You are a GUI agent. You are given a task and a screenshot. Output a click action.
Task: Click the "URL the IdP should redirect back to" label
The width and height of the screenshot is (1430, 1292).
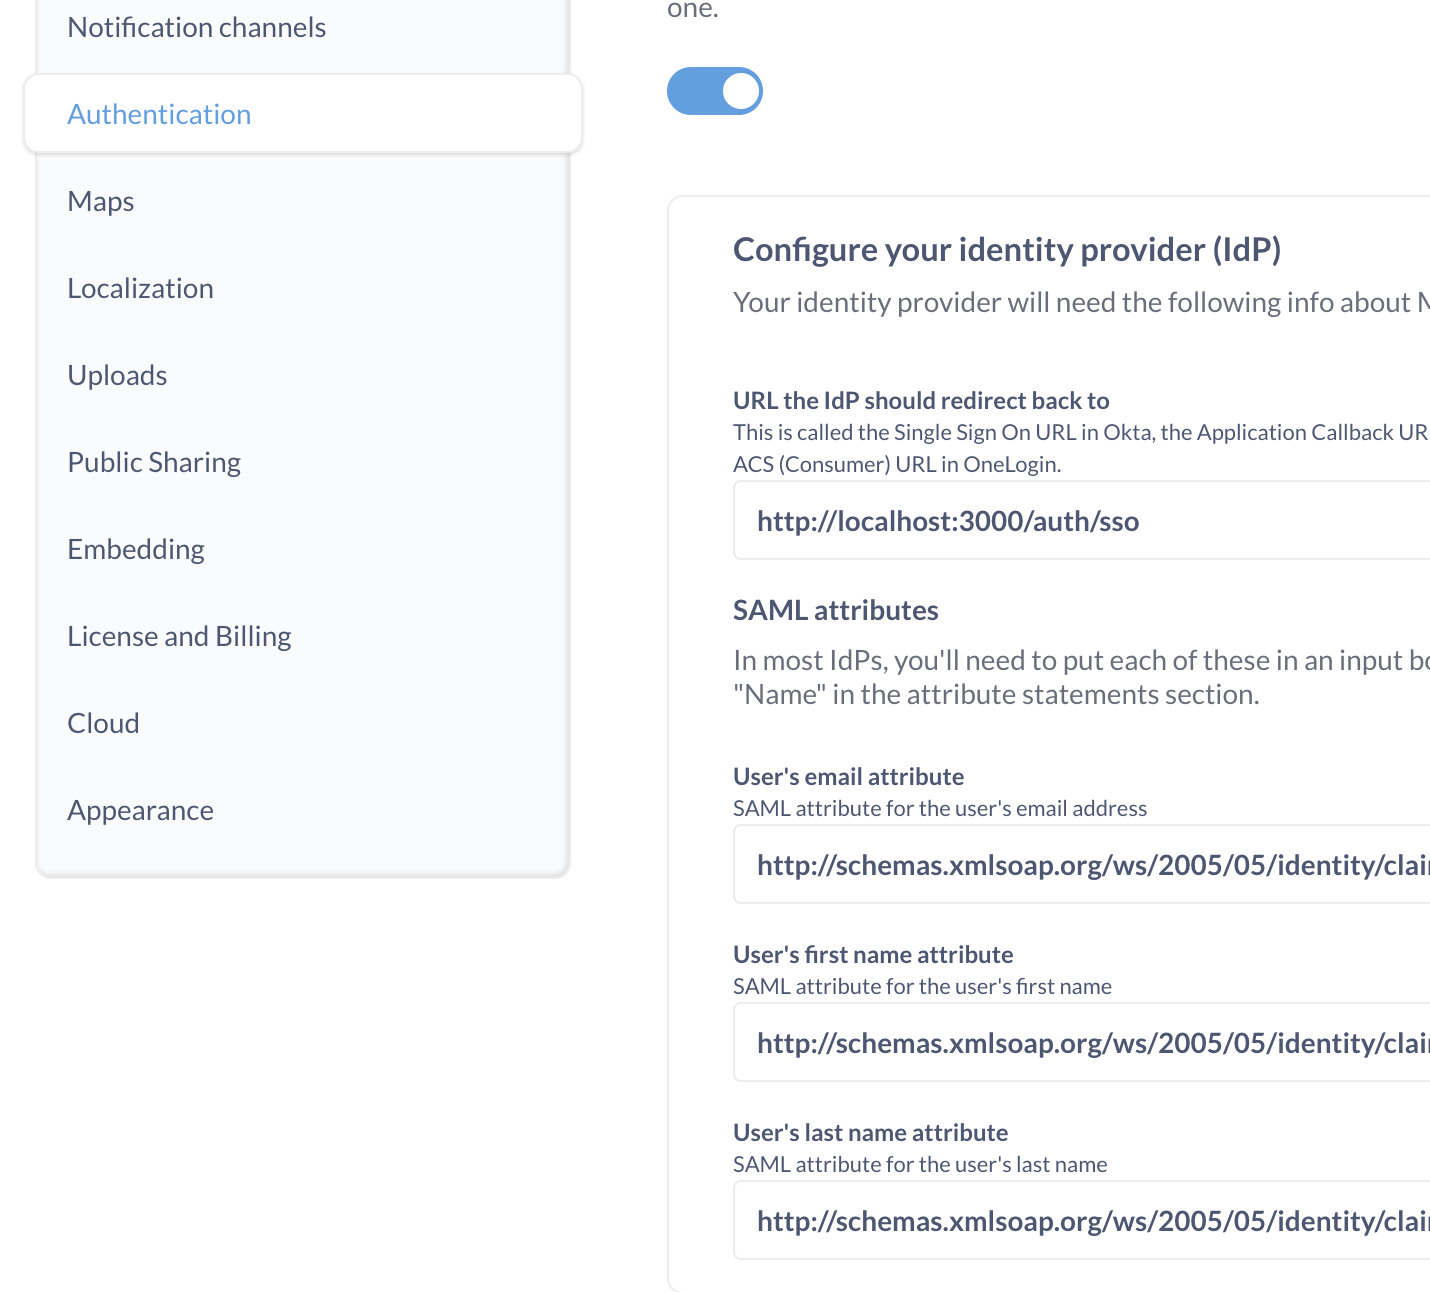(x=920, y=401)
